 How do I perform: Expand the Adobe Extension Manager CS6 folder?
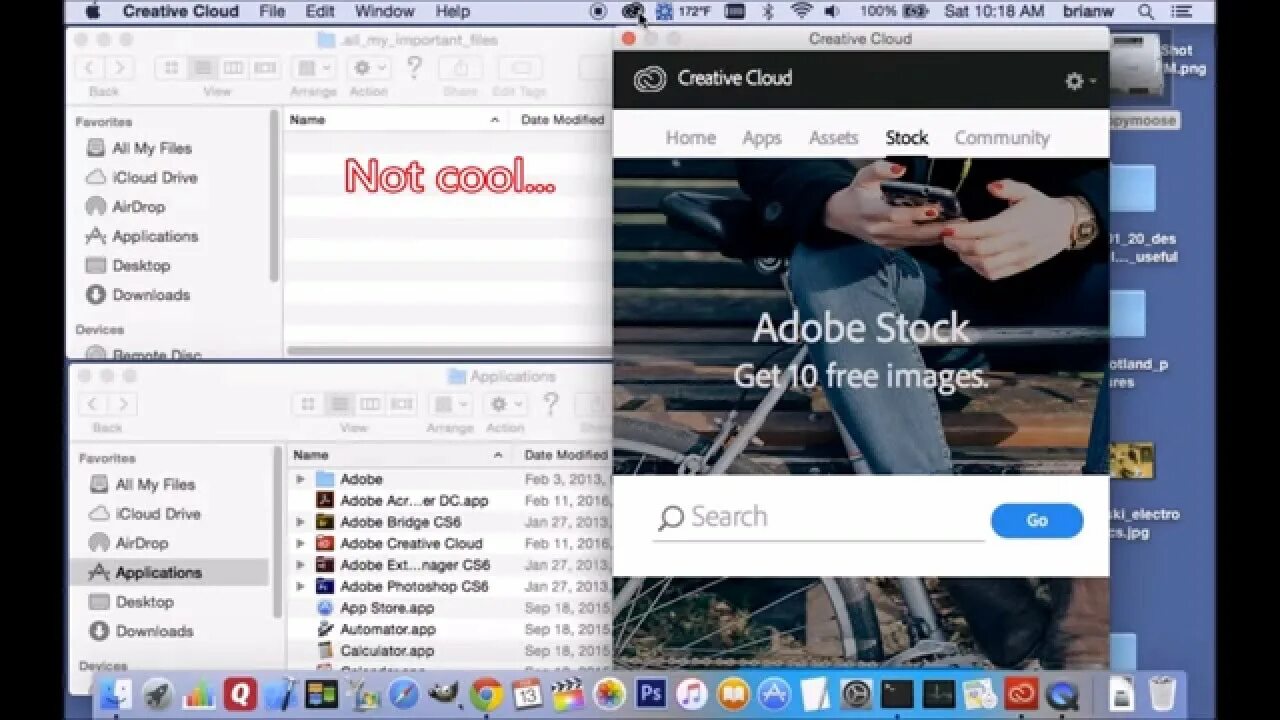(300, 565)
